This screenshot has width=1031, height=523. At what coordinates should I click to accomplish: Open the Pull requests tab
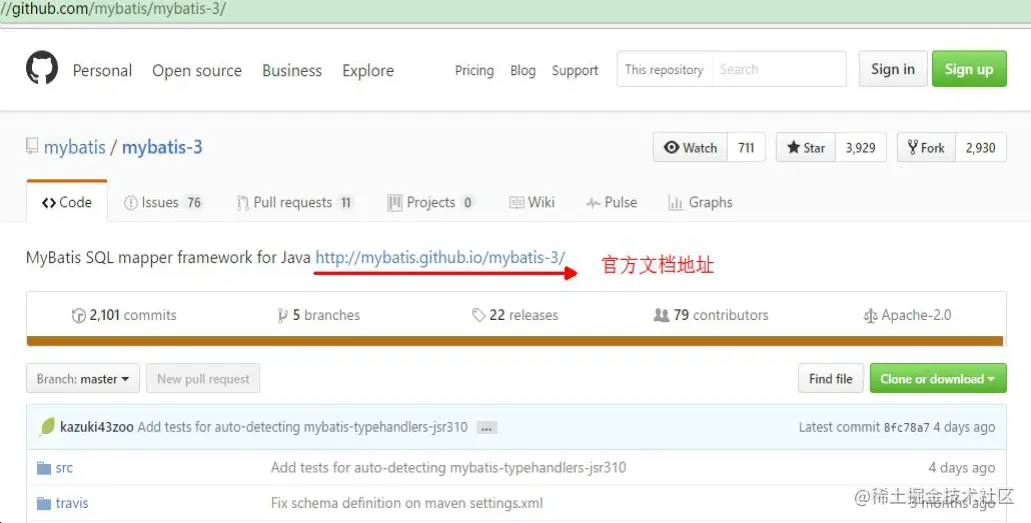295,202
